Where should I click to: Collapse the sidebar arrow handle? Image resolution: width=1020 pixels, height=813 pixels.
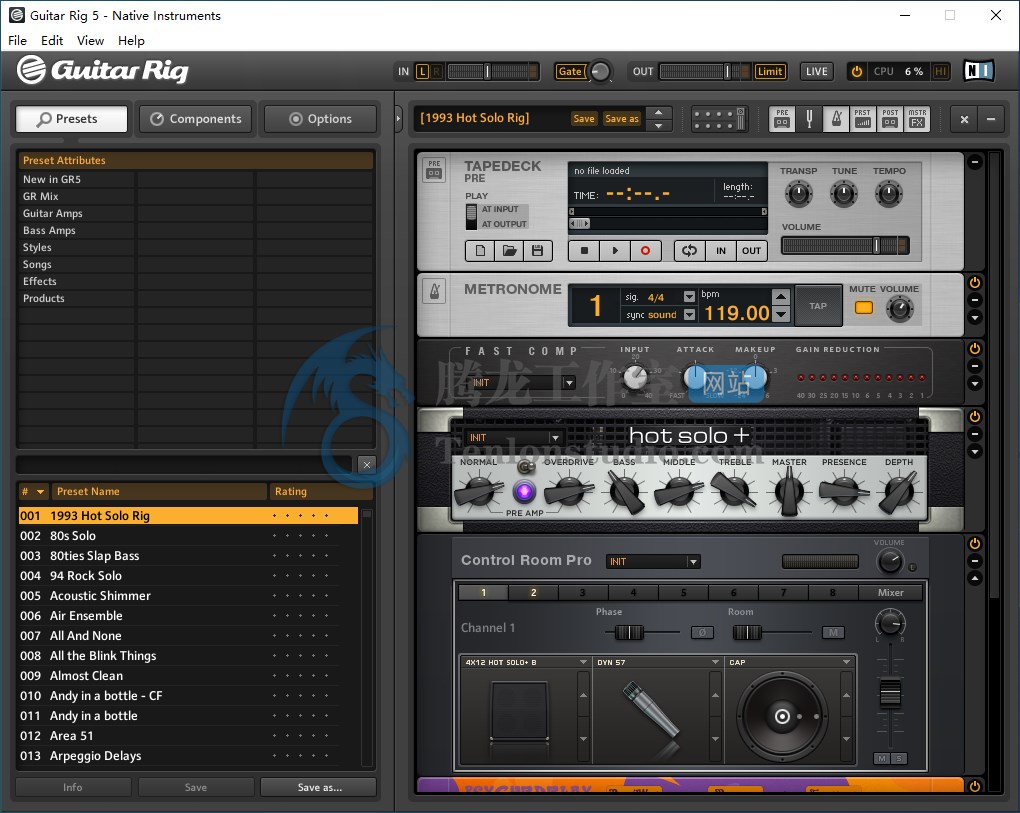(399, 119)
